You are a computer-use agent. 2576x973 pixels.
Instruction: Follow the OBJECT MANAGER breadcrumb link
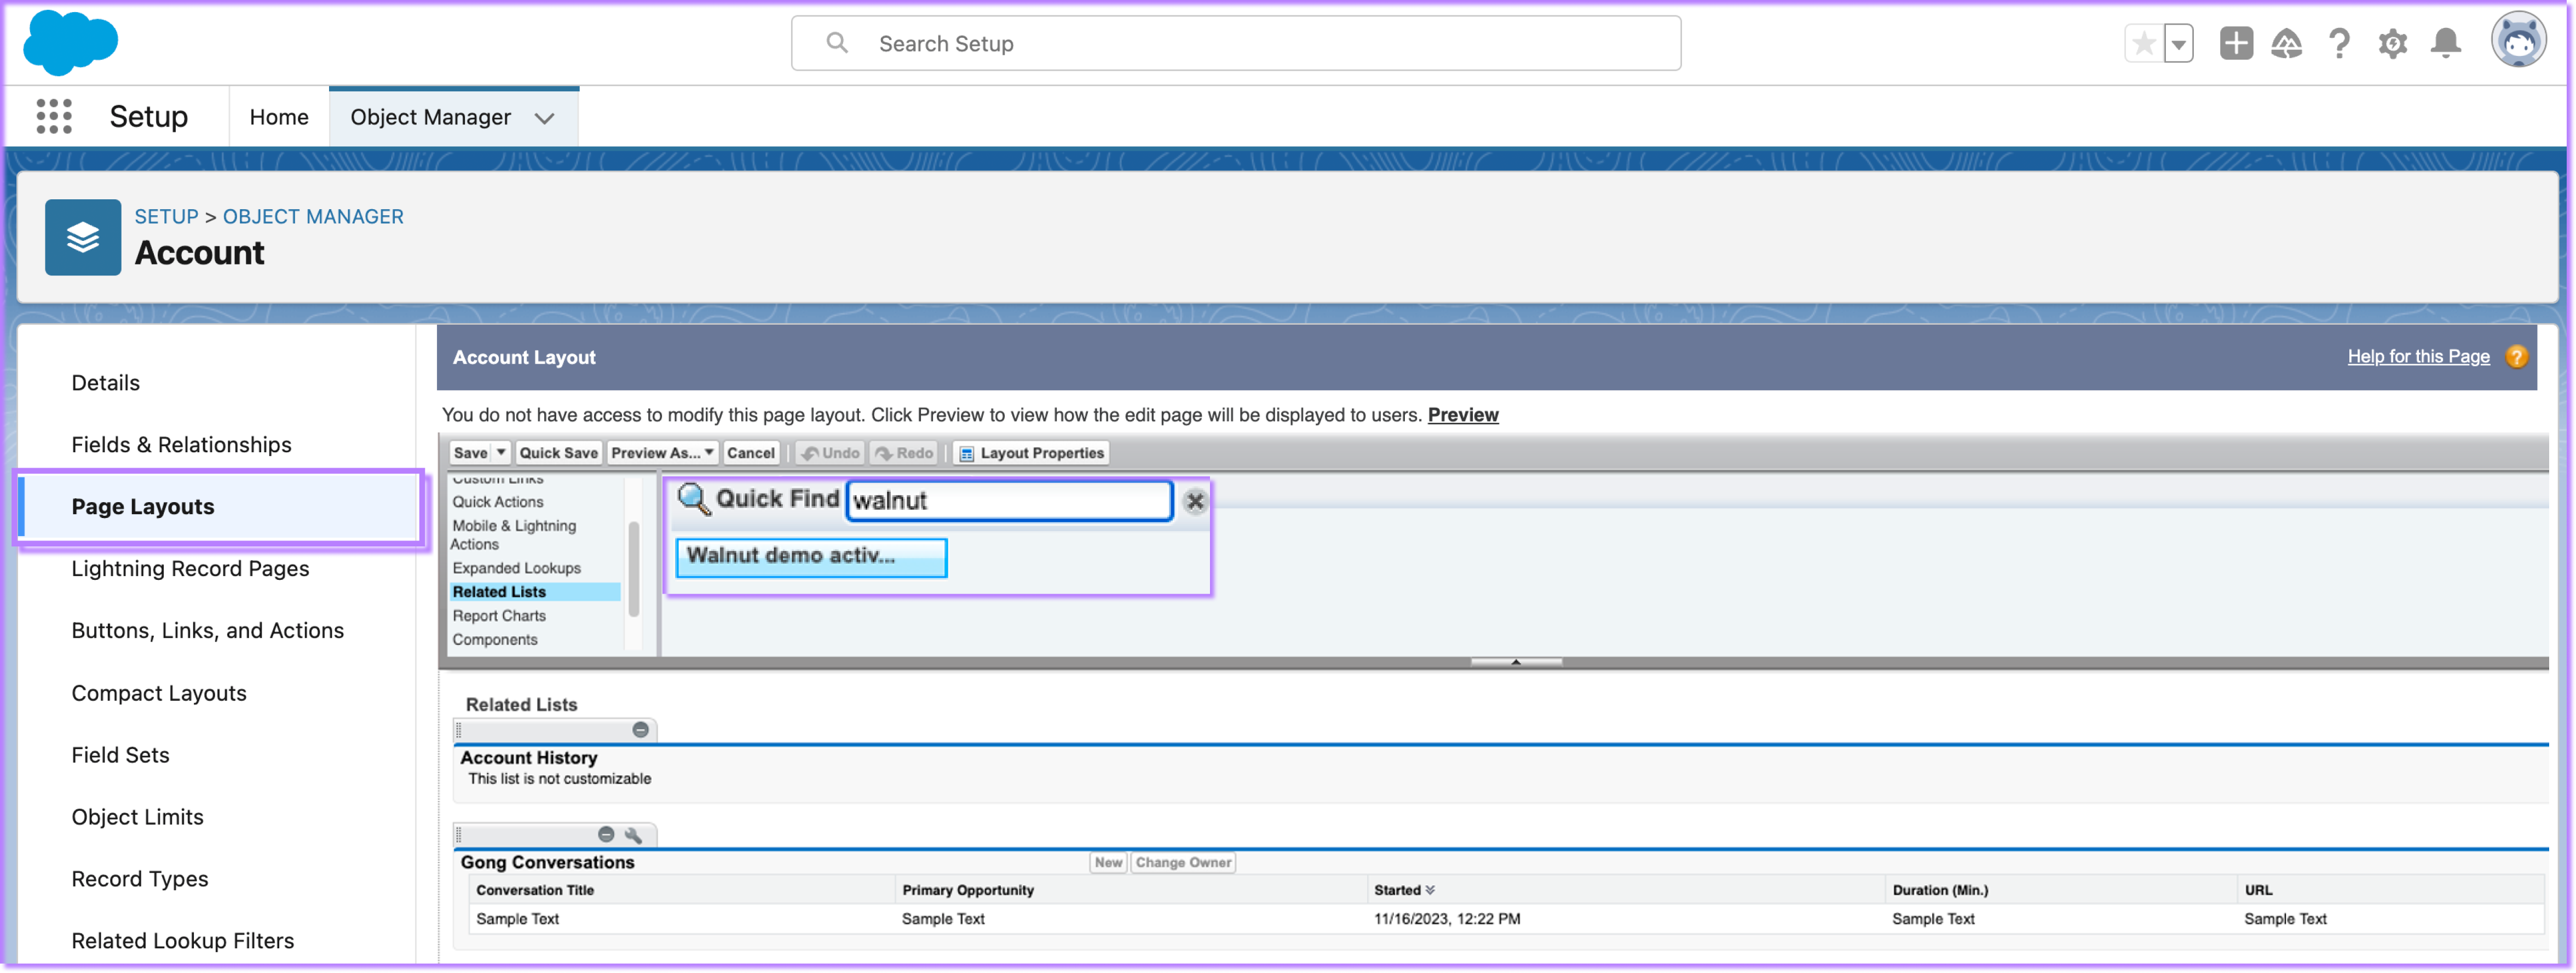click(x=313, y=216)
